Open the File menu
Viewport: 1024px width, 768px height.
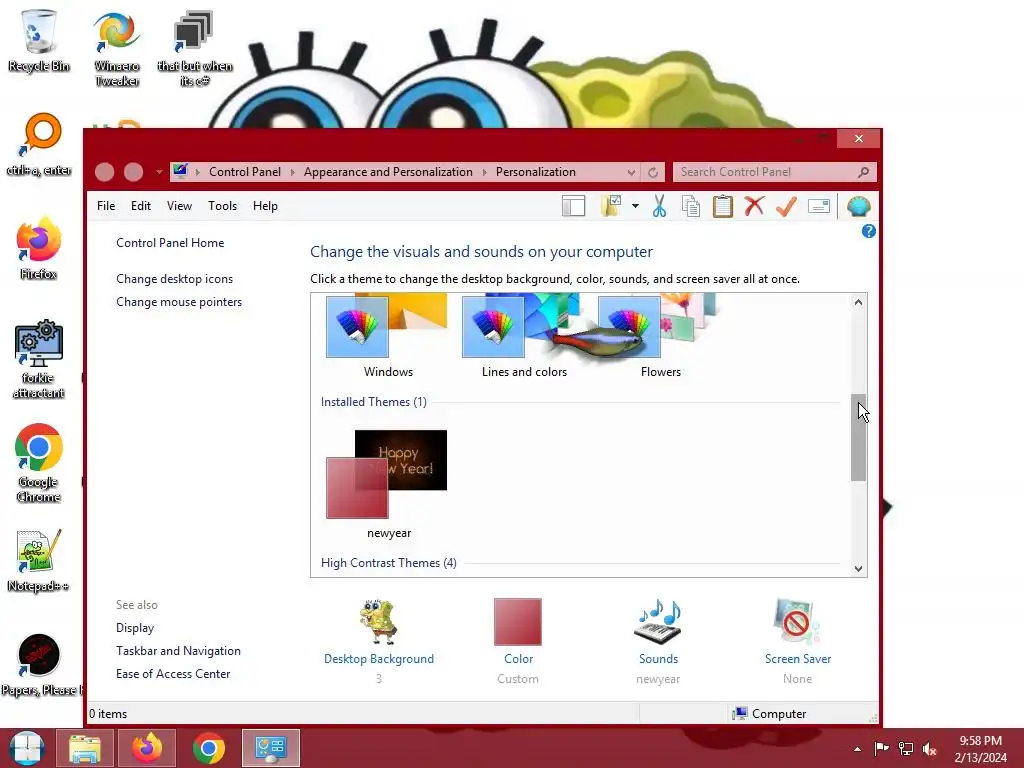pyautogui.click(x=106, y=206)
